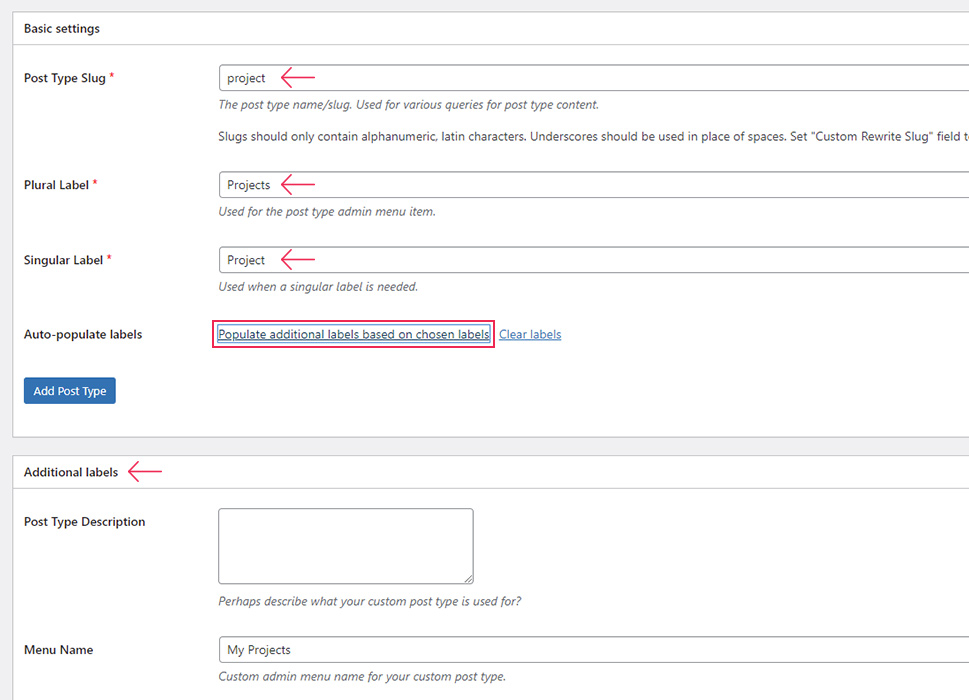Viewport: 969px width, 700px height.
Task: Click the Clear labels link
Action: (x=530, y=334)
